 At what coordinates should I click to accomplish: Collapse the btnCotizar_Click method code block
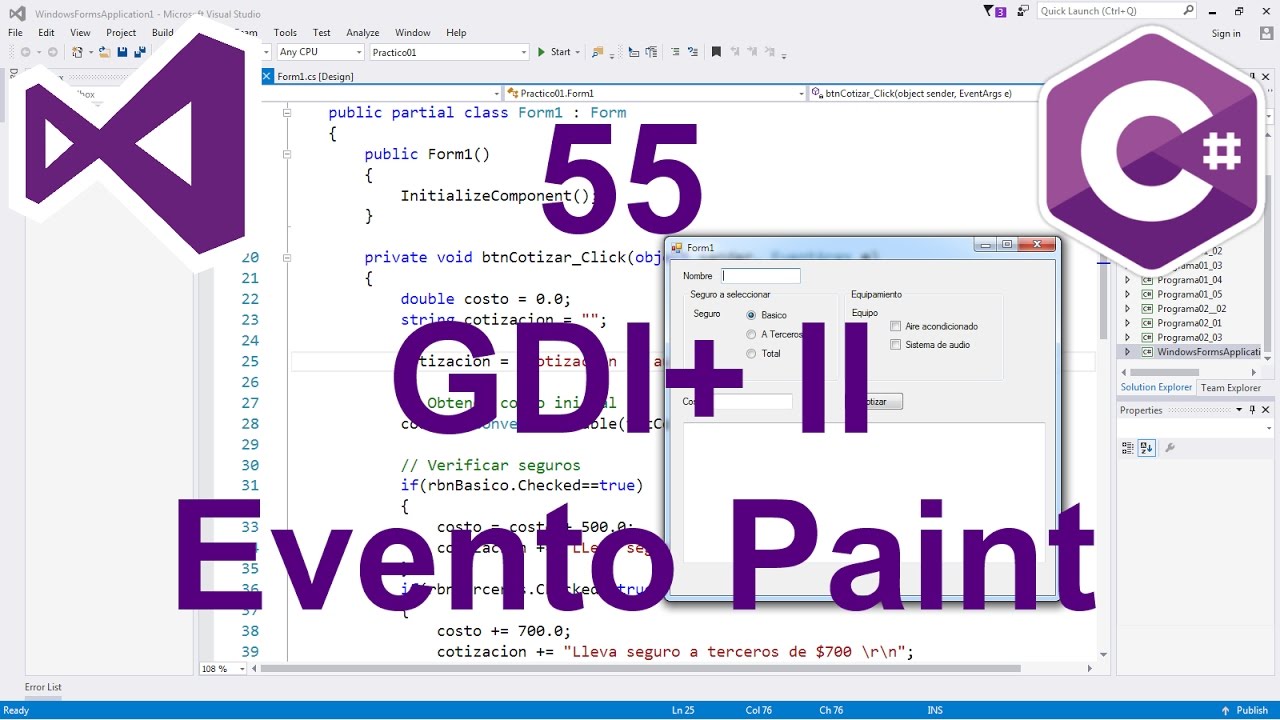coord(287,257)
